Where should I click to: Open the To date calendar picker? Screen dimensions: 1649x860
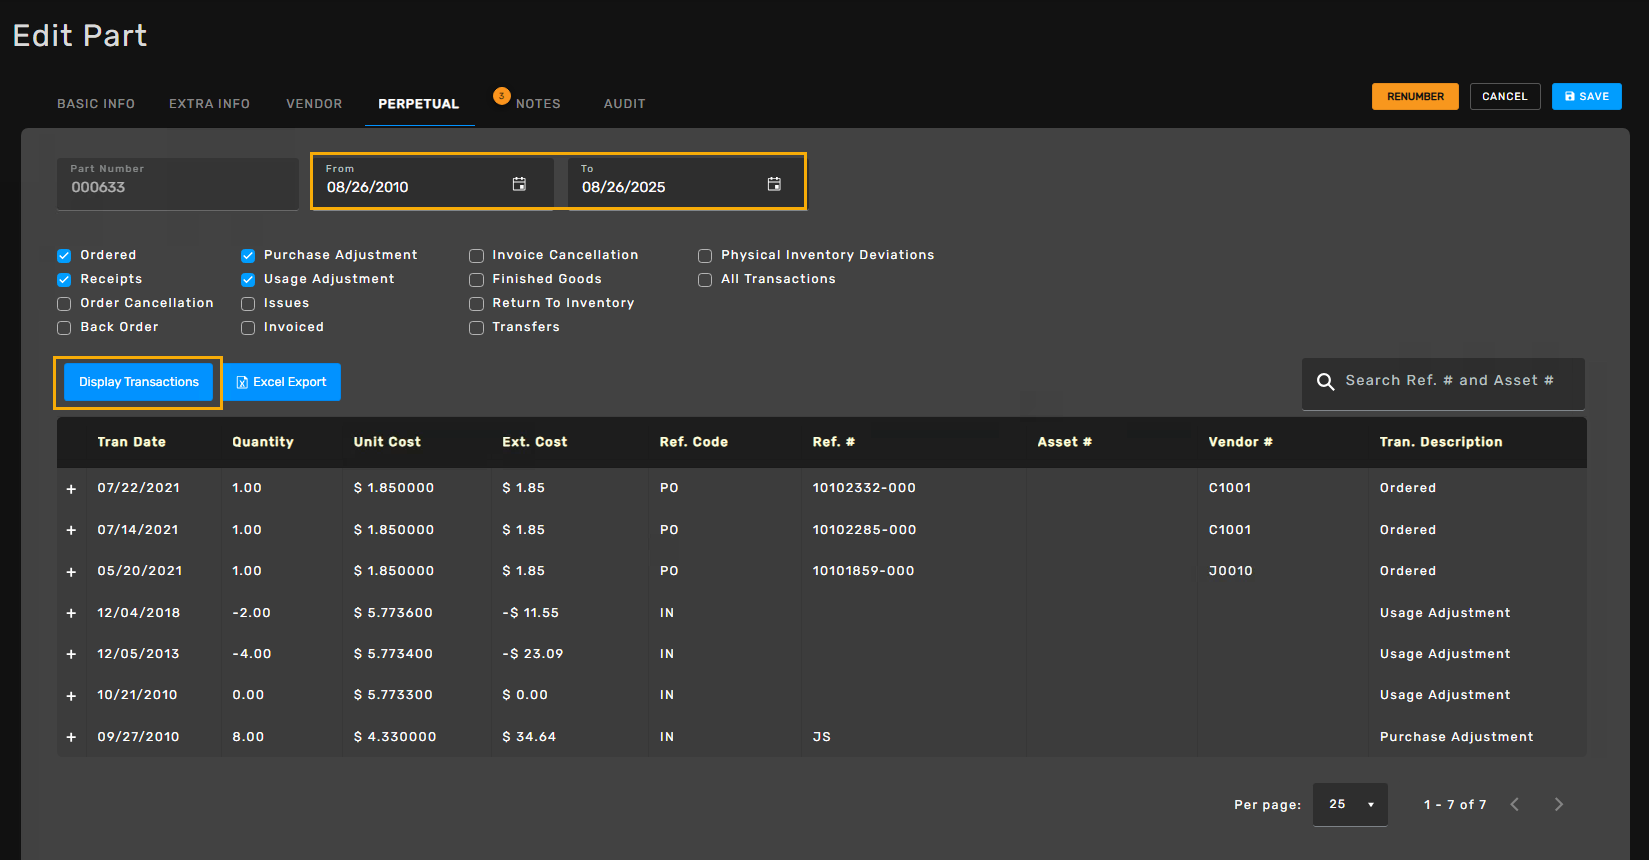(x=774, y=184)
